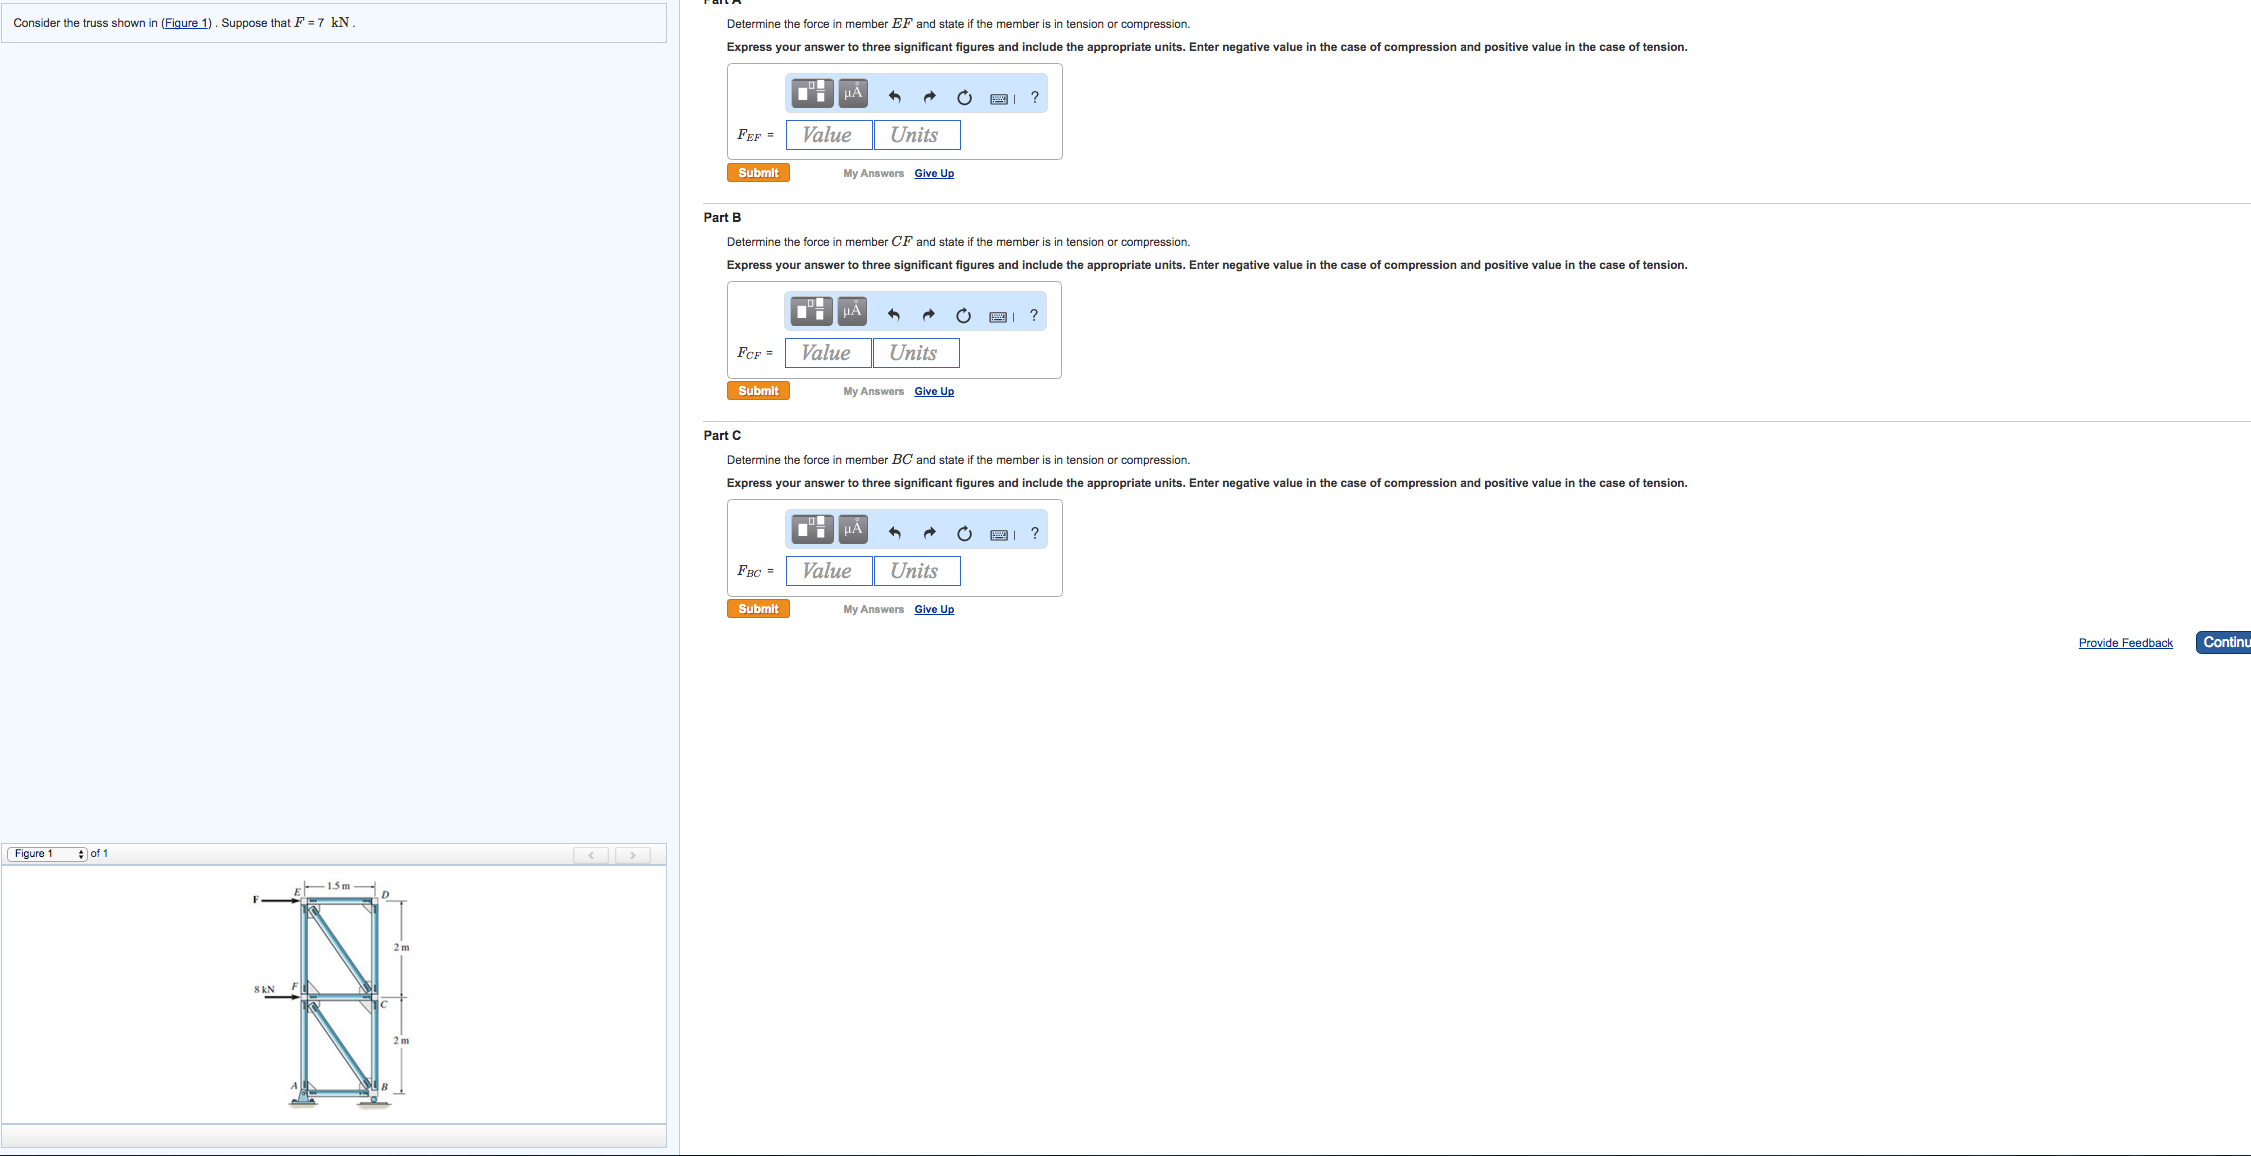Submit the Part C answer
The image size is (2251, 1156).
[758, 609]
